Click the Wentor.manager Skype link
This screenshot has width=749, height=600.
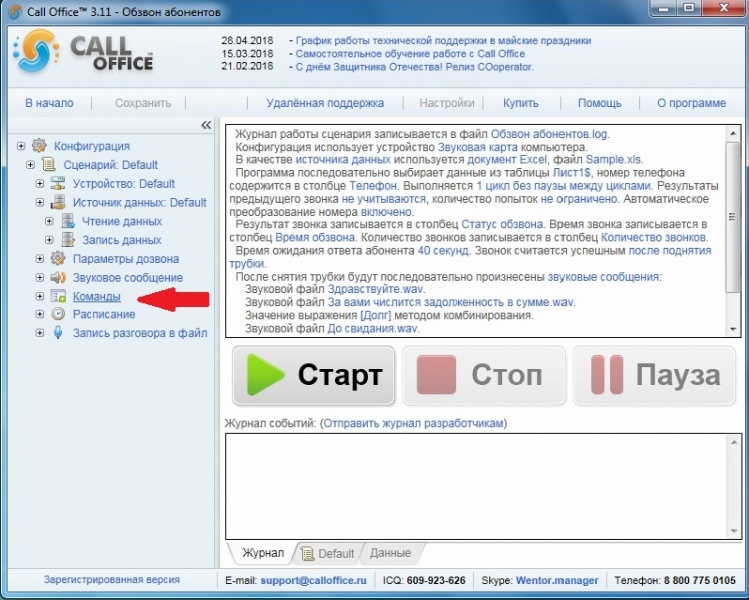click(557, 580)
